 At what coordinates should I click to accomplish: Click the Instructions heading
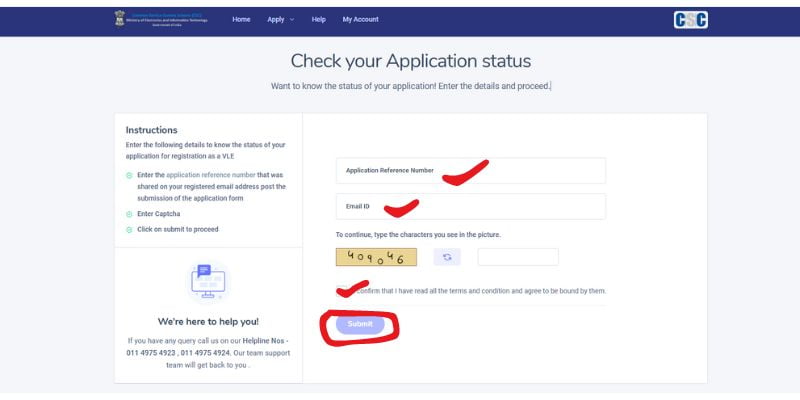[152, 130]
